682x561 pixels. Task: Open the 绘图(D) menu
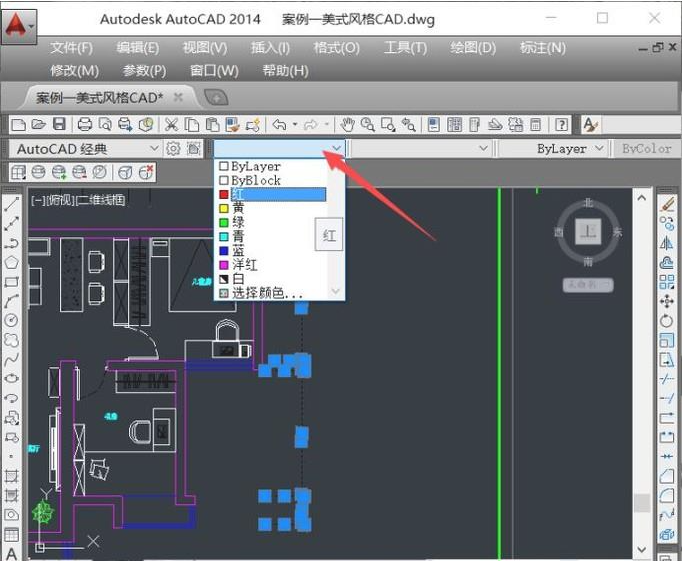(x=473, y=48)
